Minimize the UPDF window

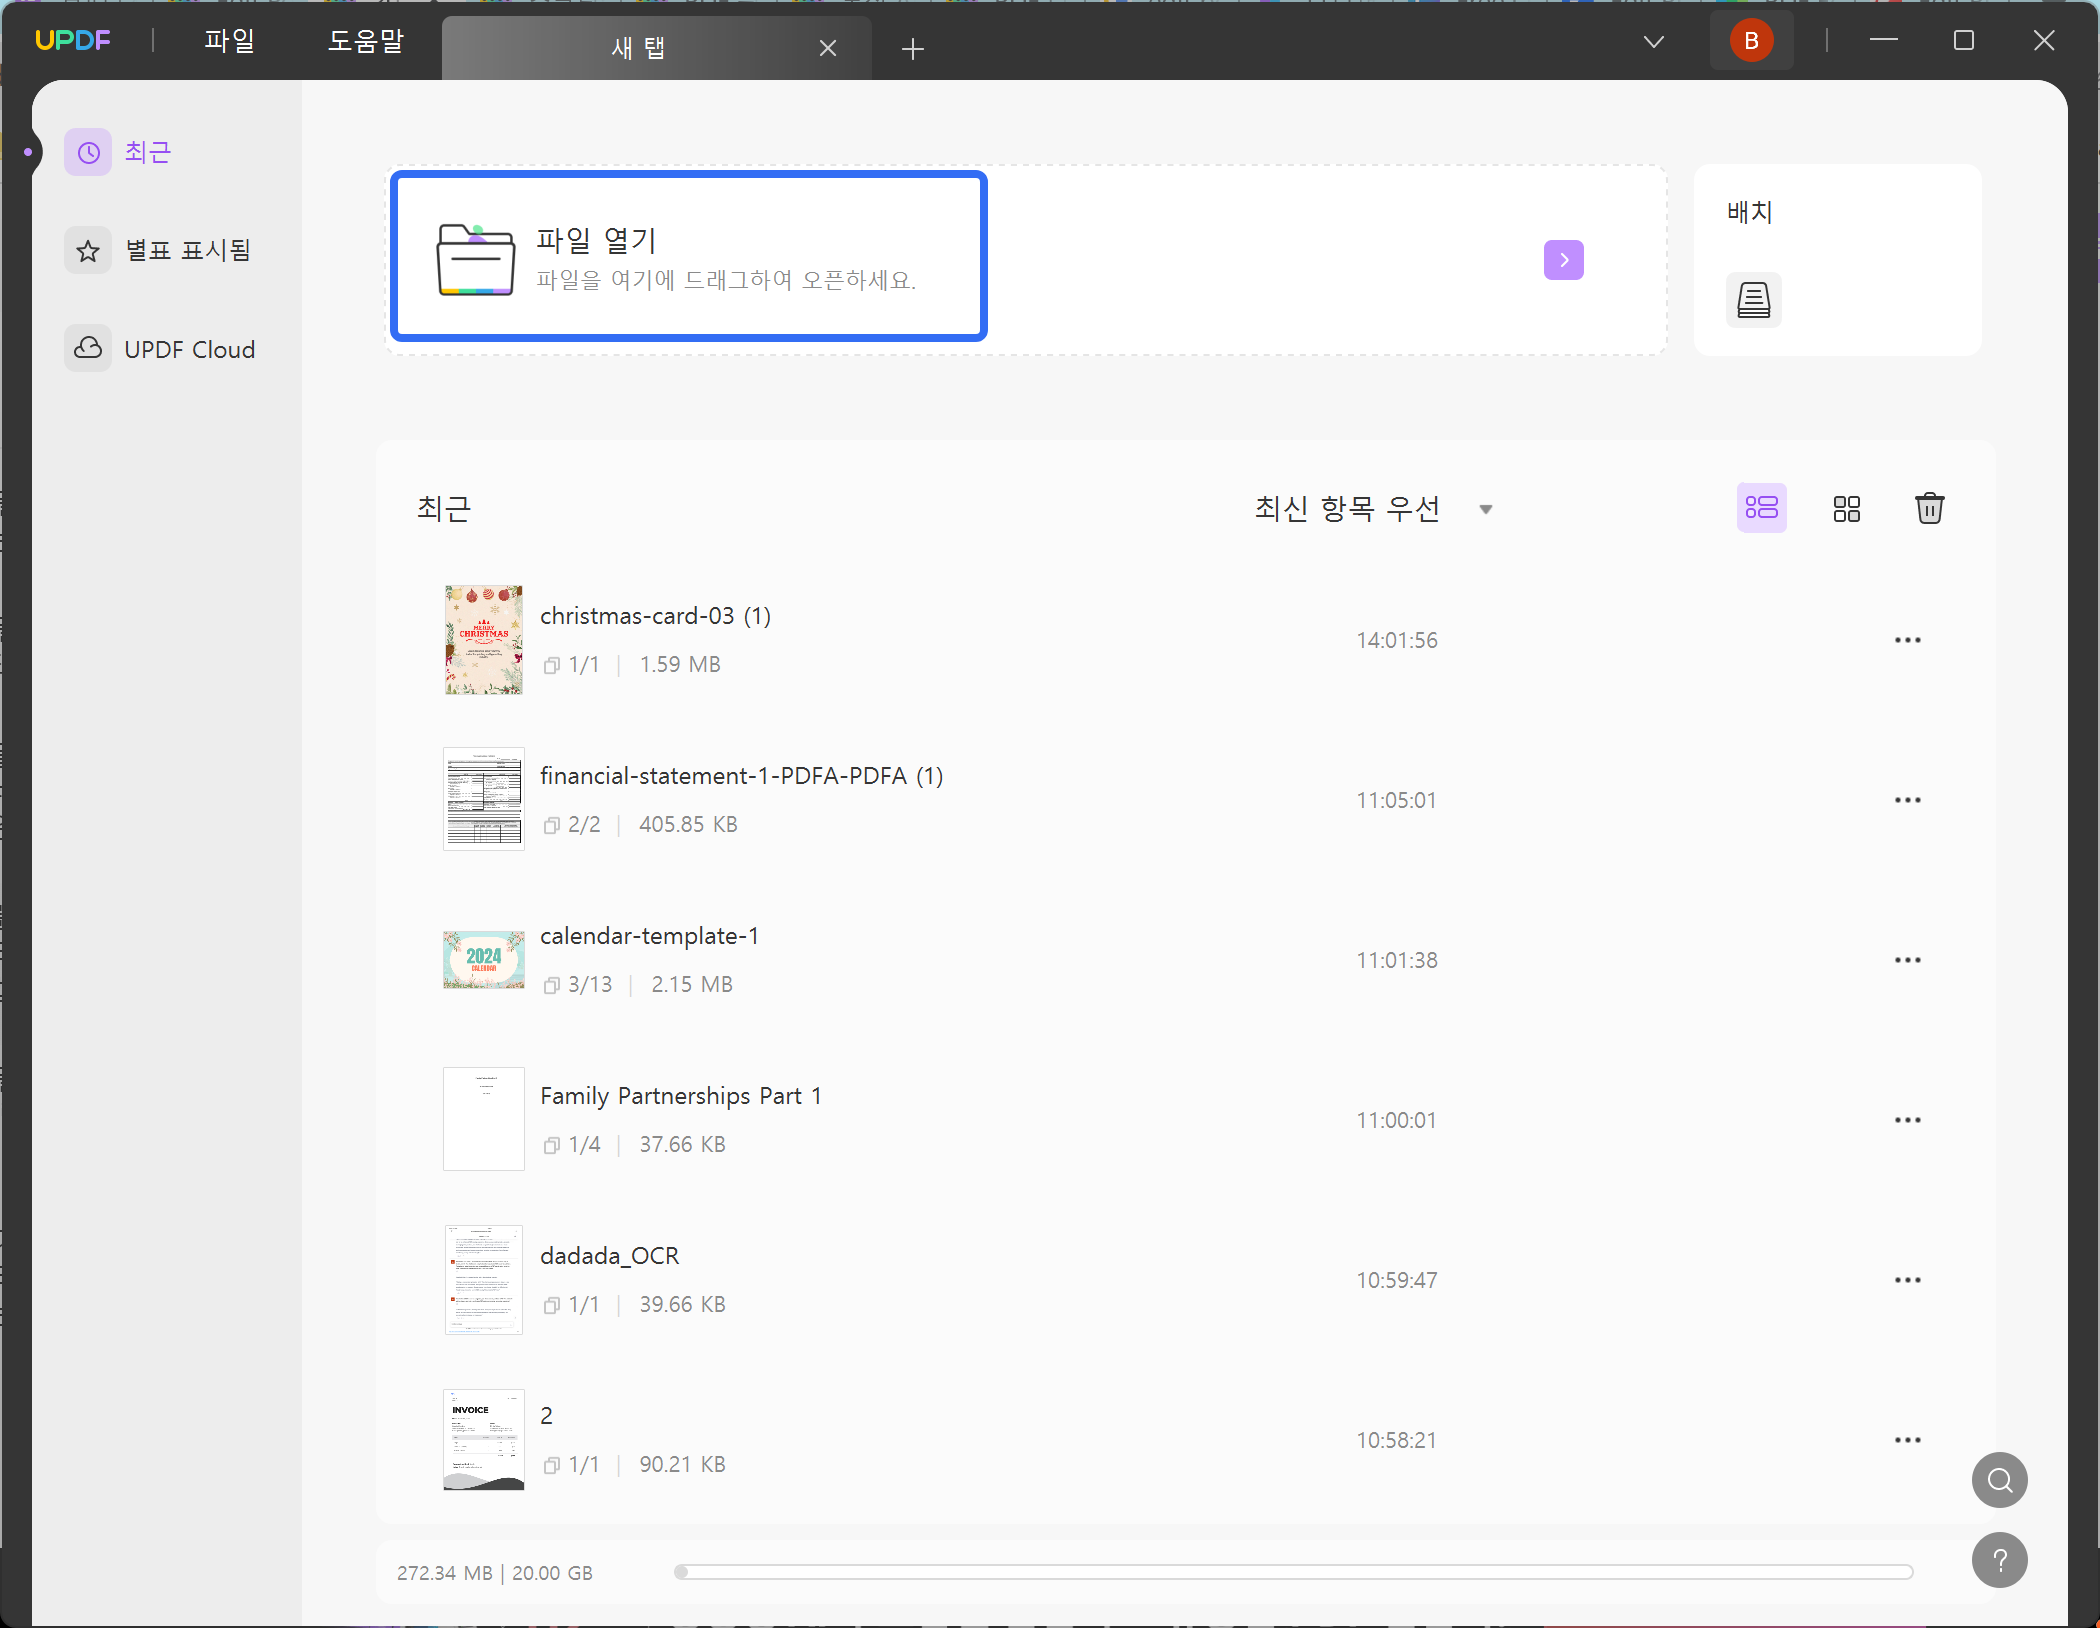pyautogui.click(x=1884, y=40)
